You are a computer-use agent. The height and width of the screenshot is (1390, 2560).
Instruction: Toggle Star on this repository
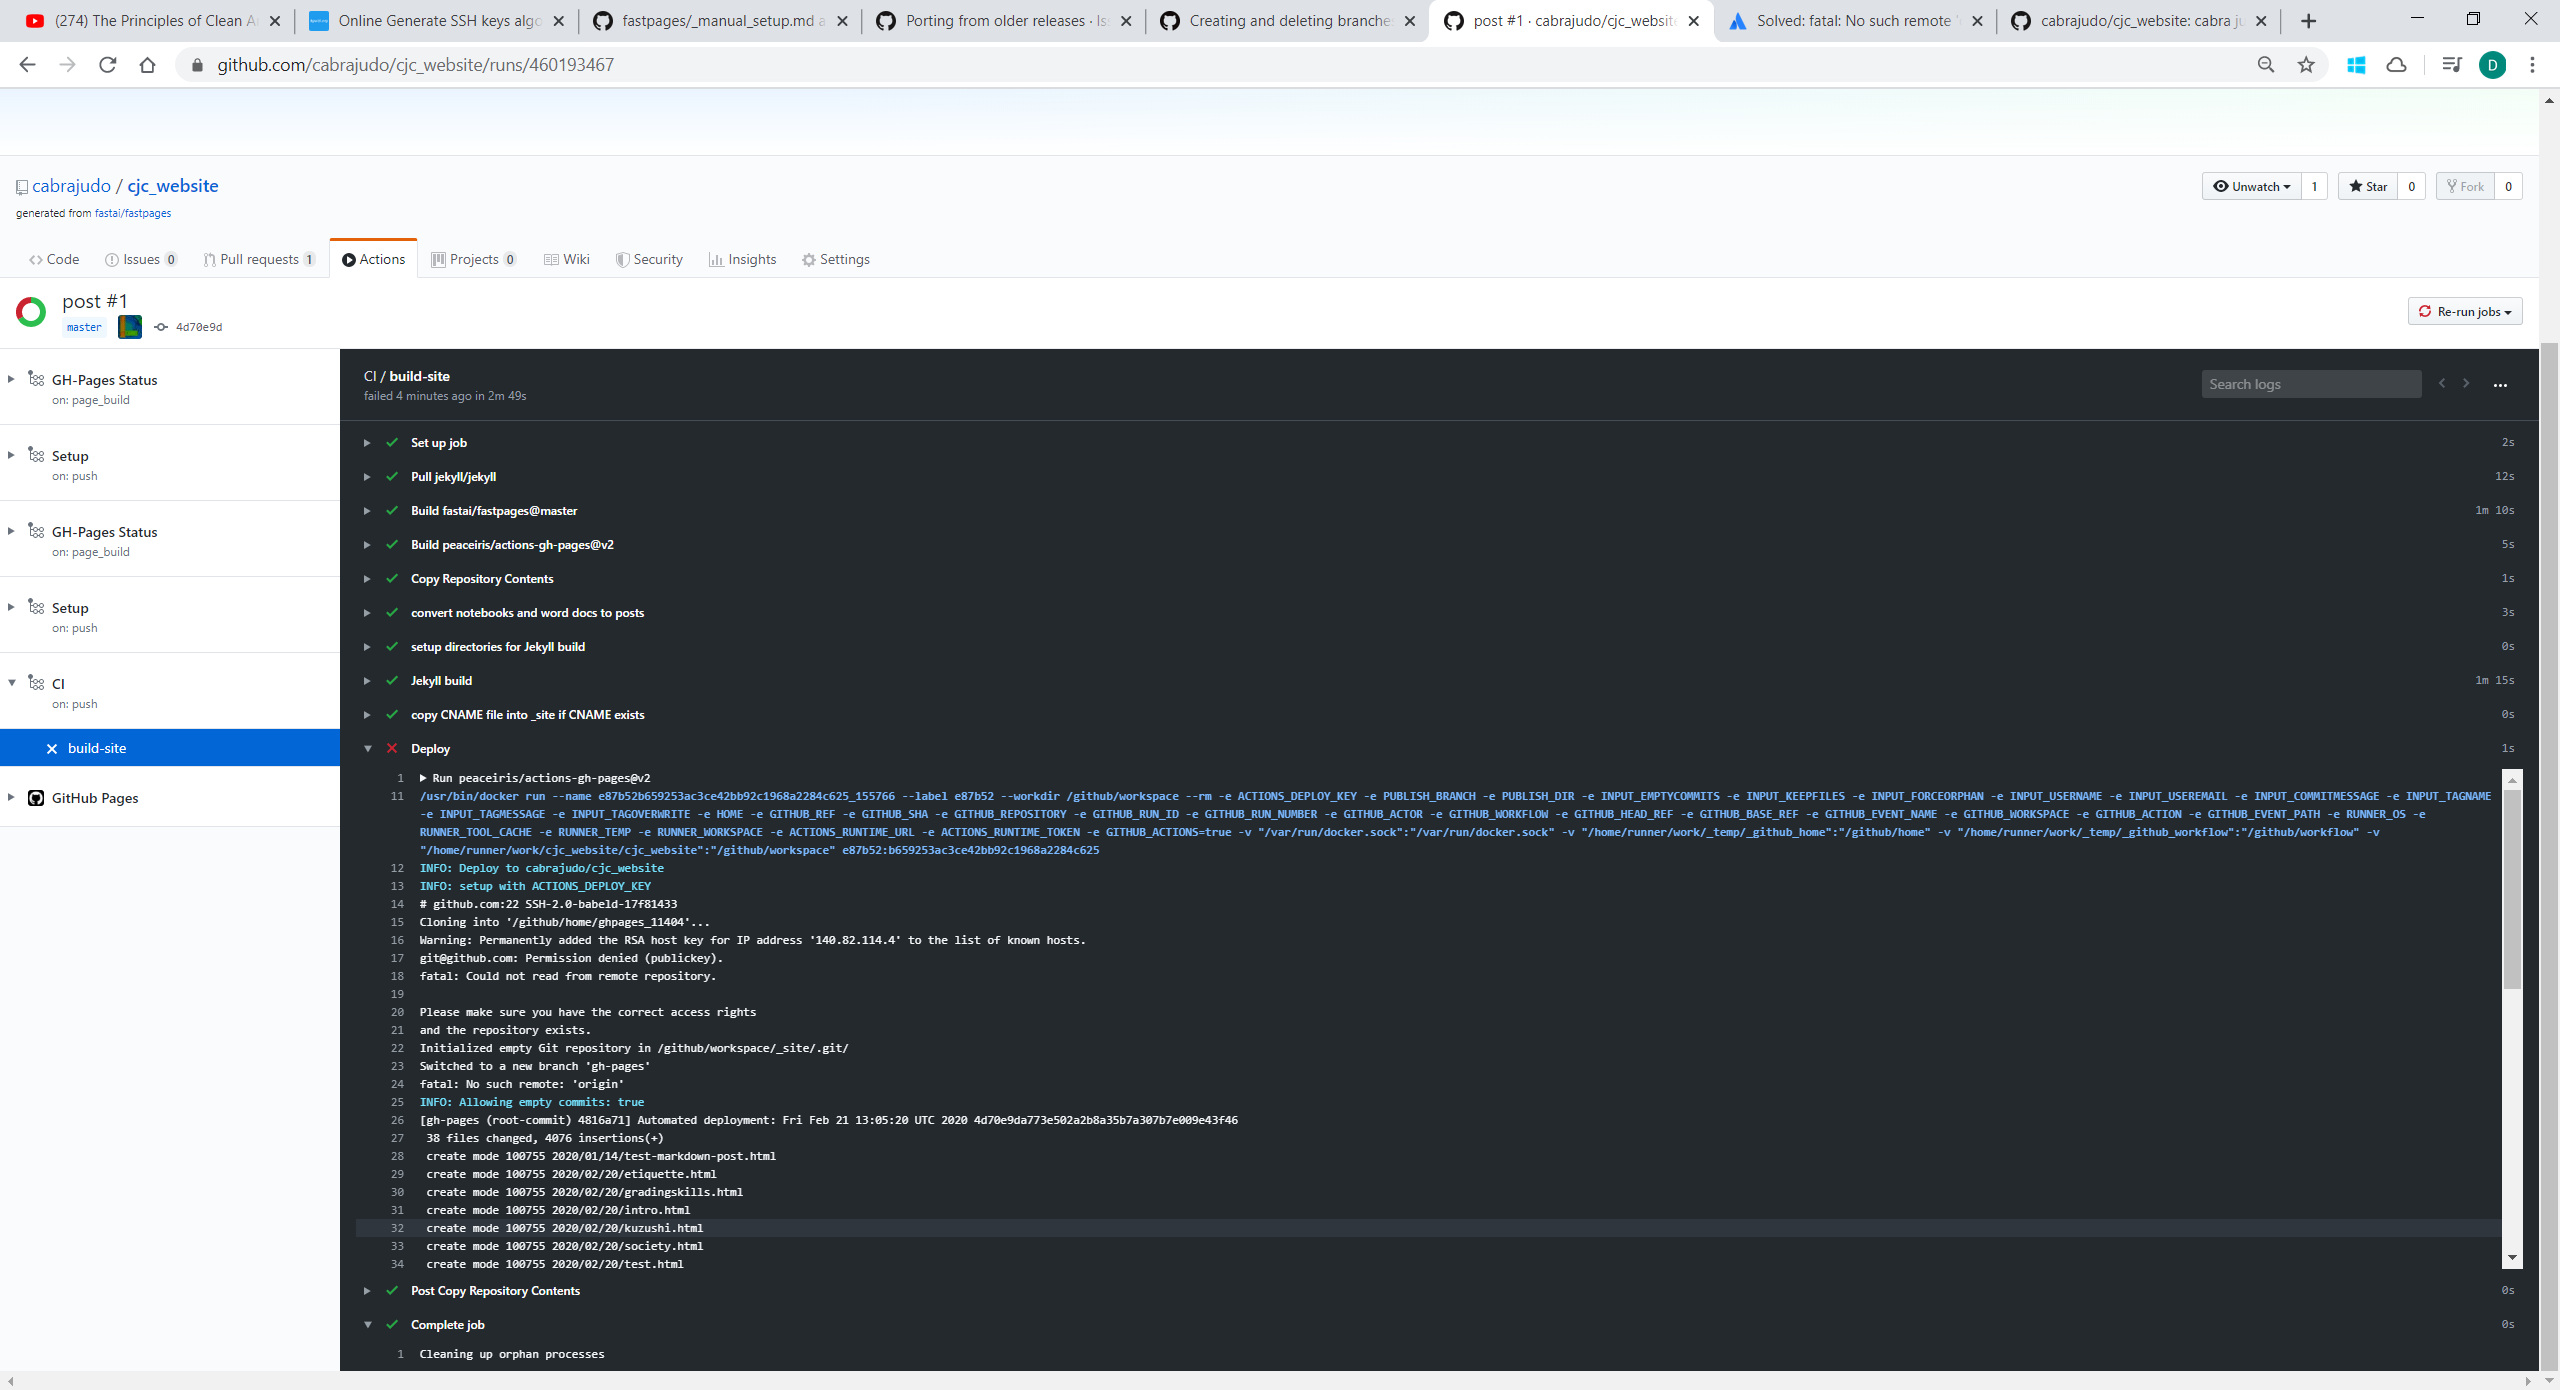2368,186
